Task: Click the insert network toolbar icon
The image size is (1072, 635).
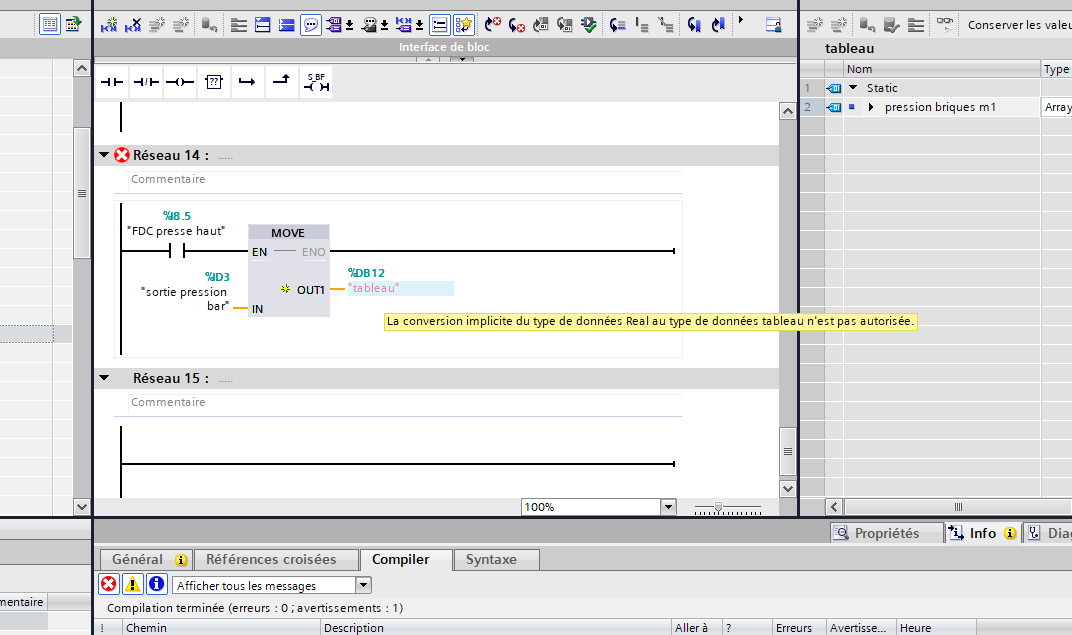Action: (x=109, y=25)
